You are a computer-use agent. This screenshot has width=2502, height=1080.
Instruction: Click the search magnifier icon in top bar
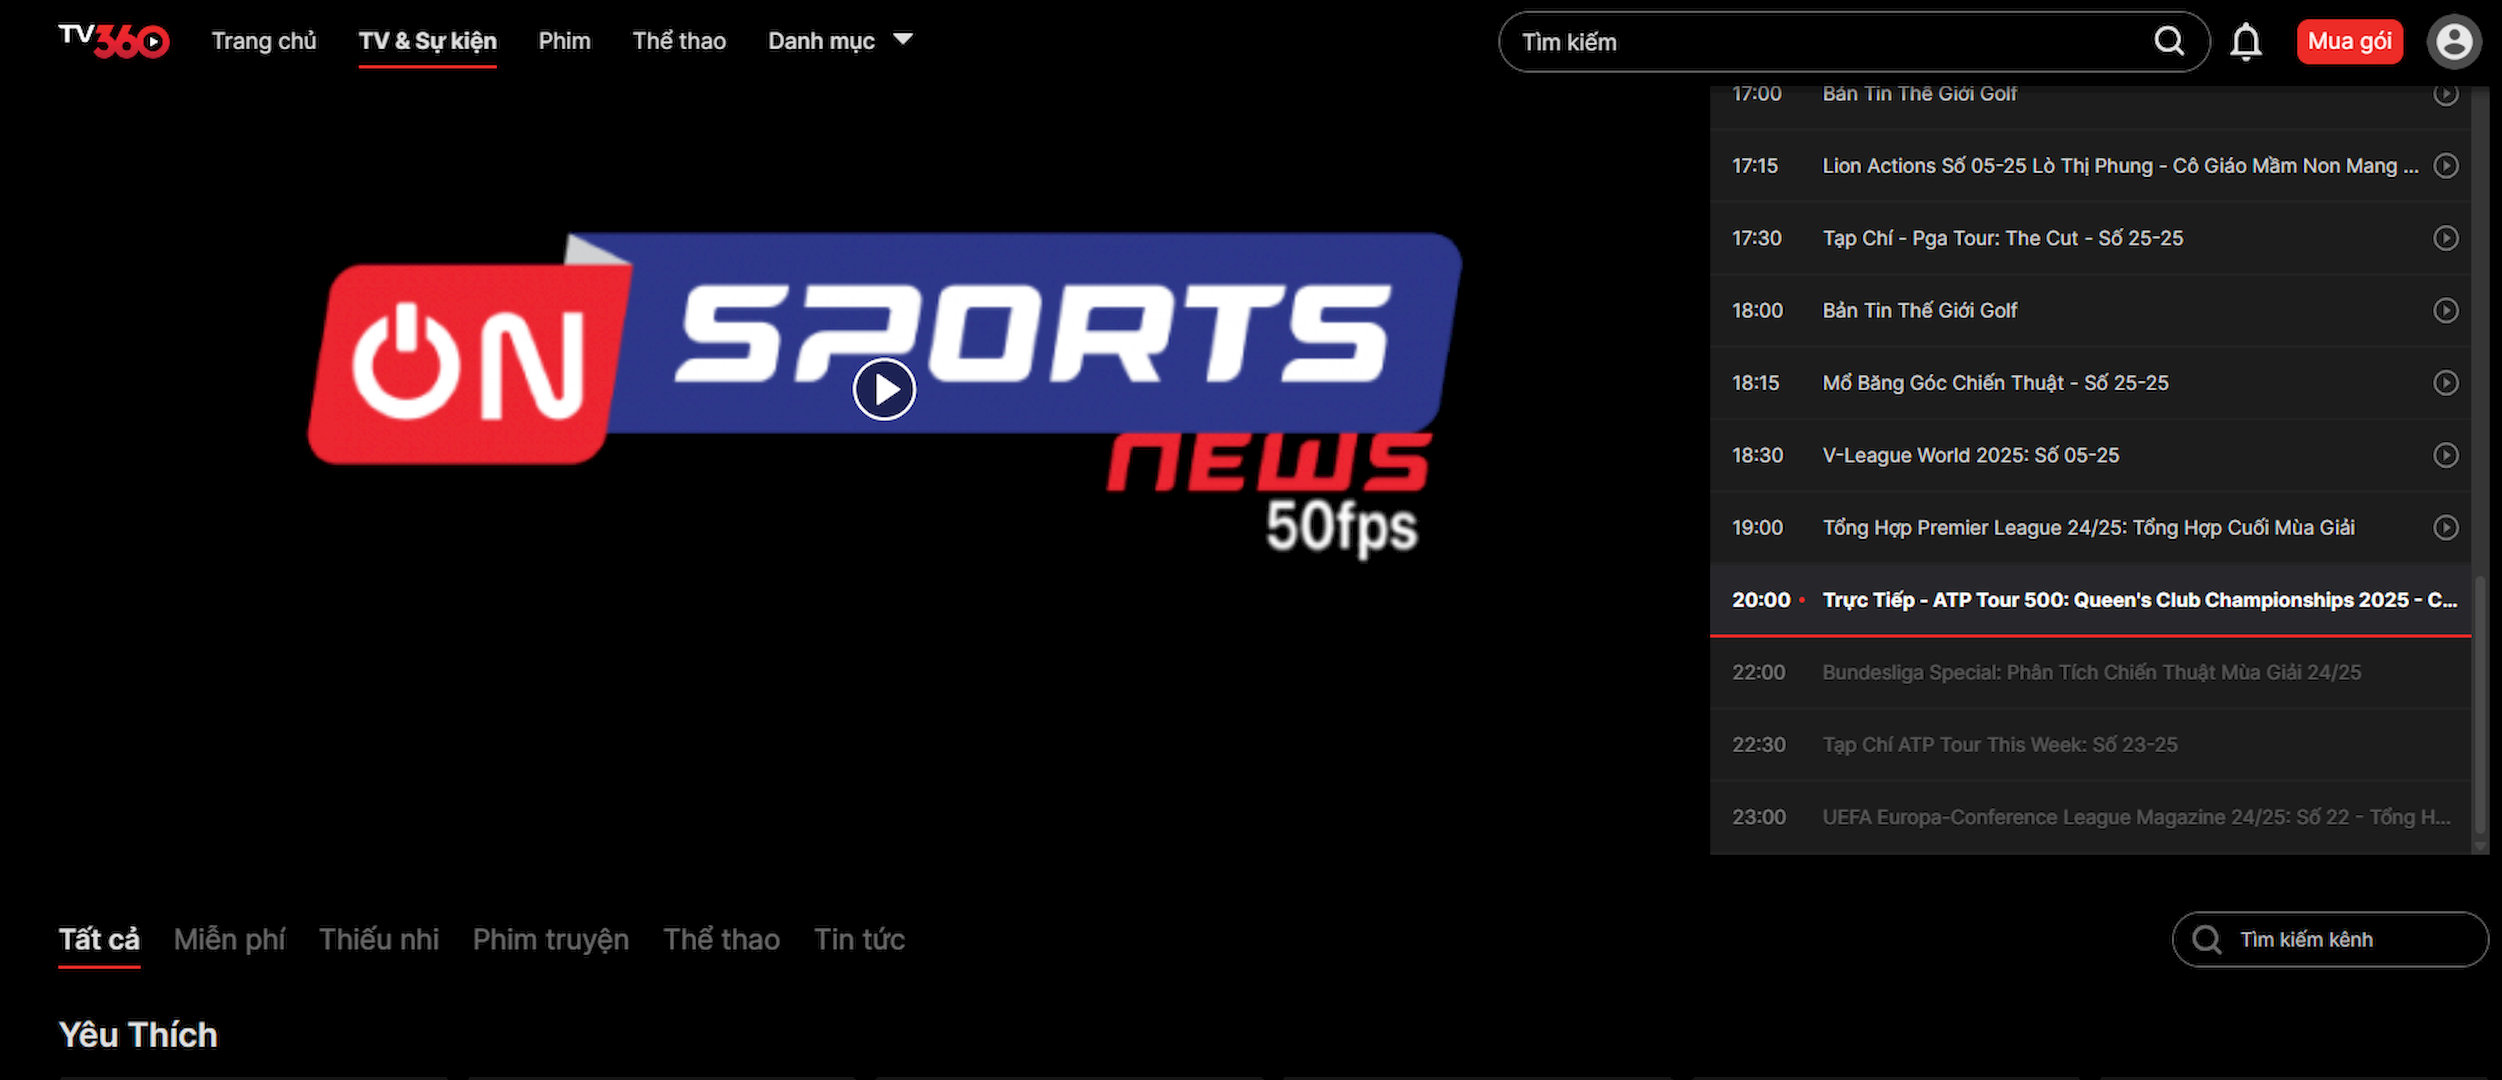pos(2168,41)
